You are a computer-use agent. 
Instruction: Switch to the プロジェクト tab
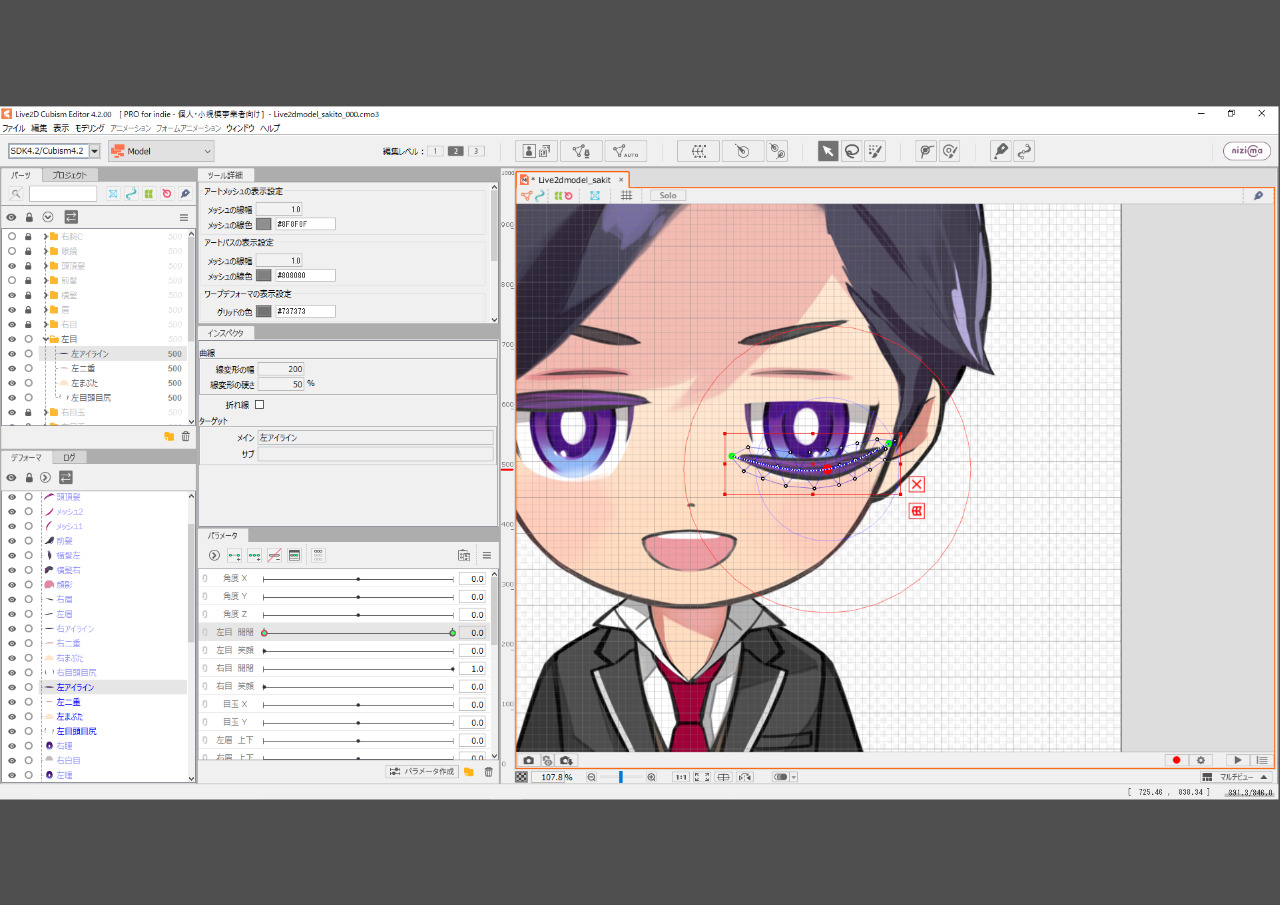pyautogui.click(x=69, y=175)
